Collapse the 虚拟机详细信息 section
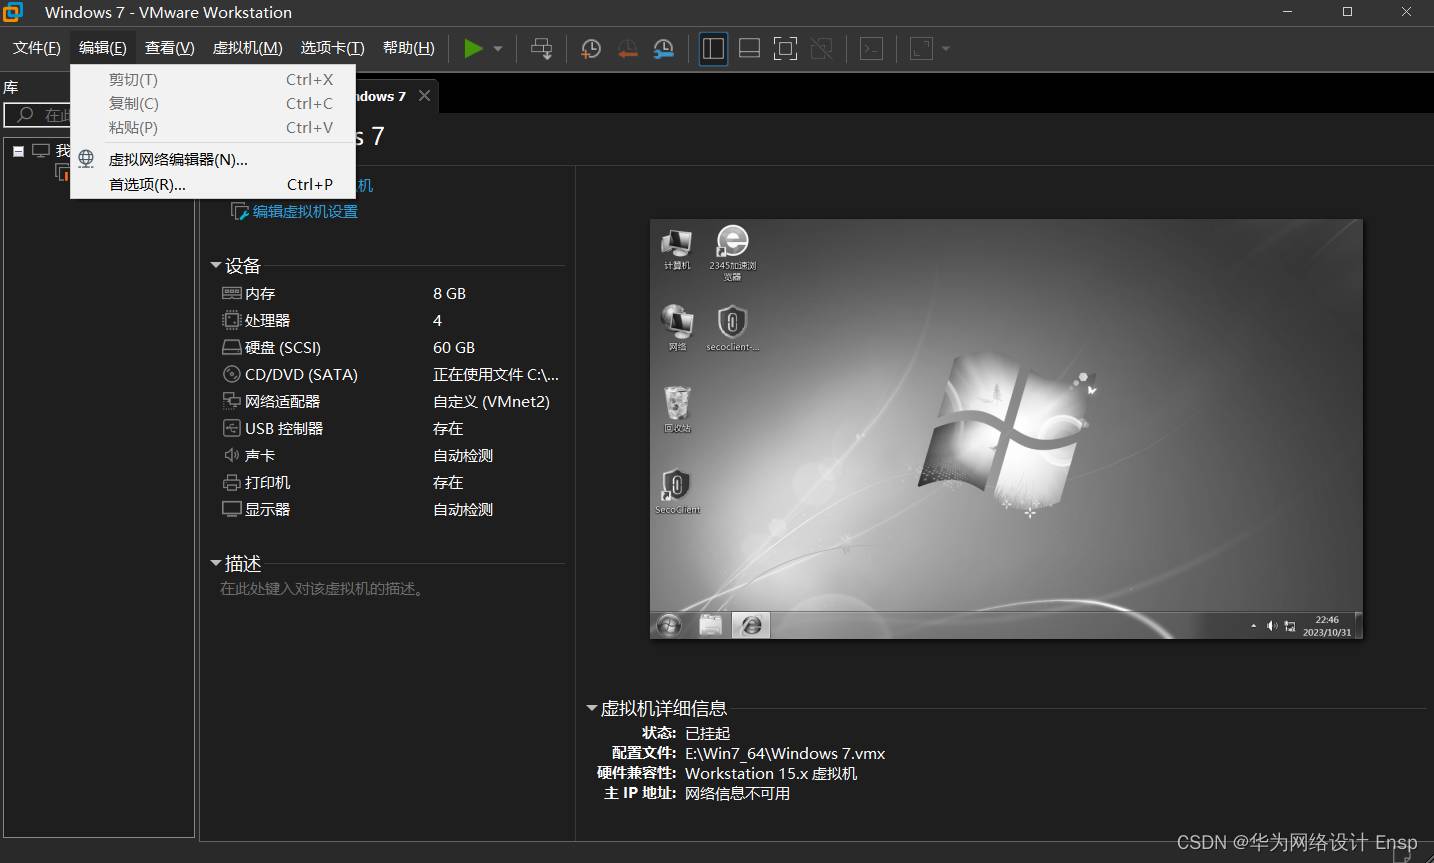 [x=591, y=709]
